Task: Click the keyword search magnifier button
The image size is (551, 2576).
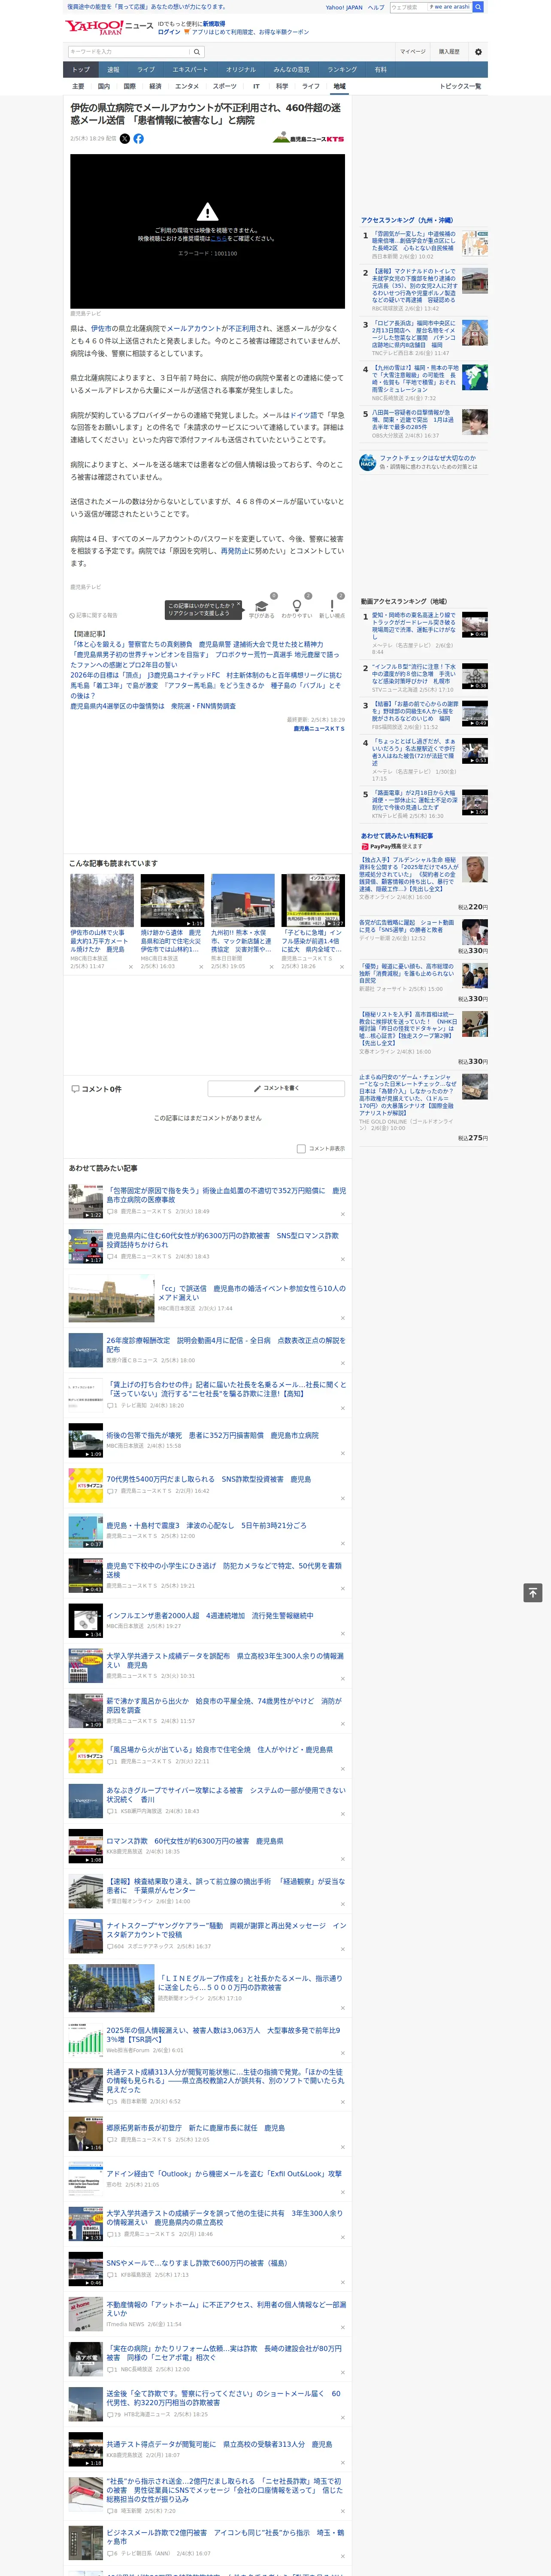Action: pyautogui.click(x=197, y=51)
